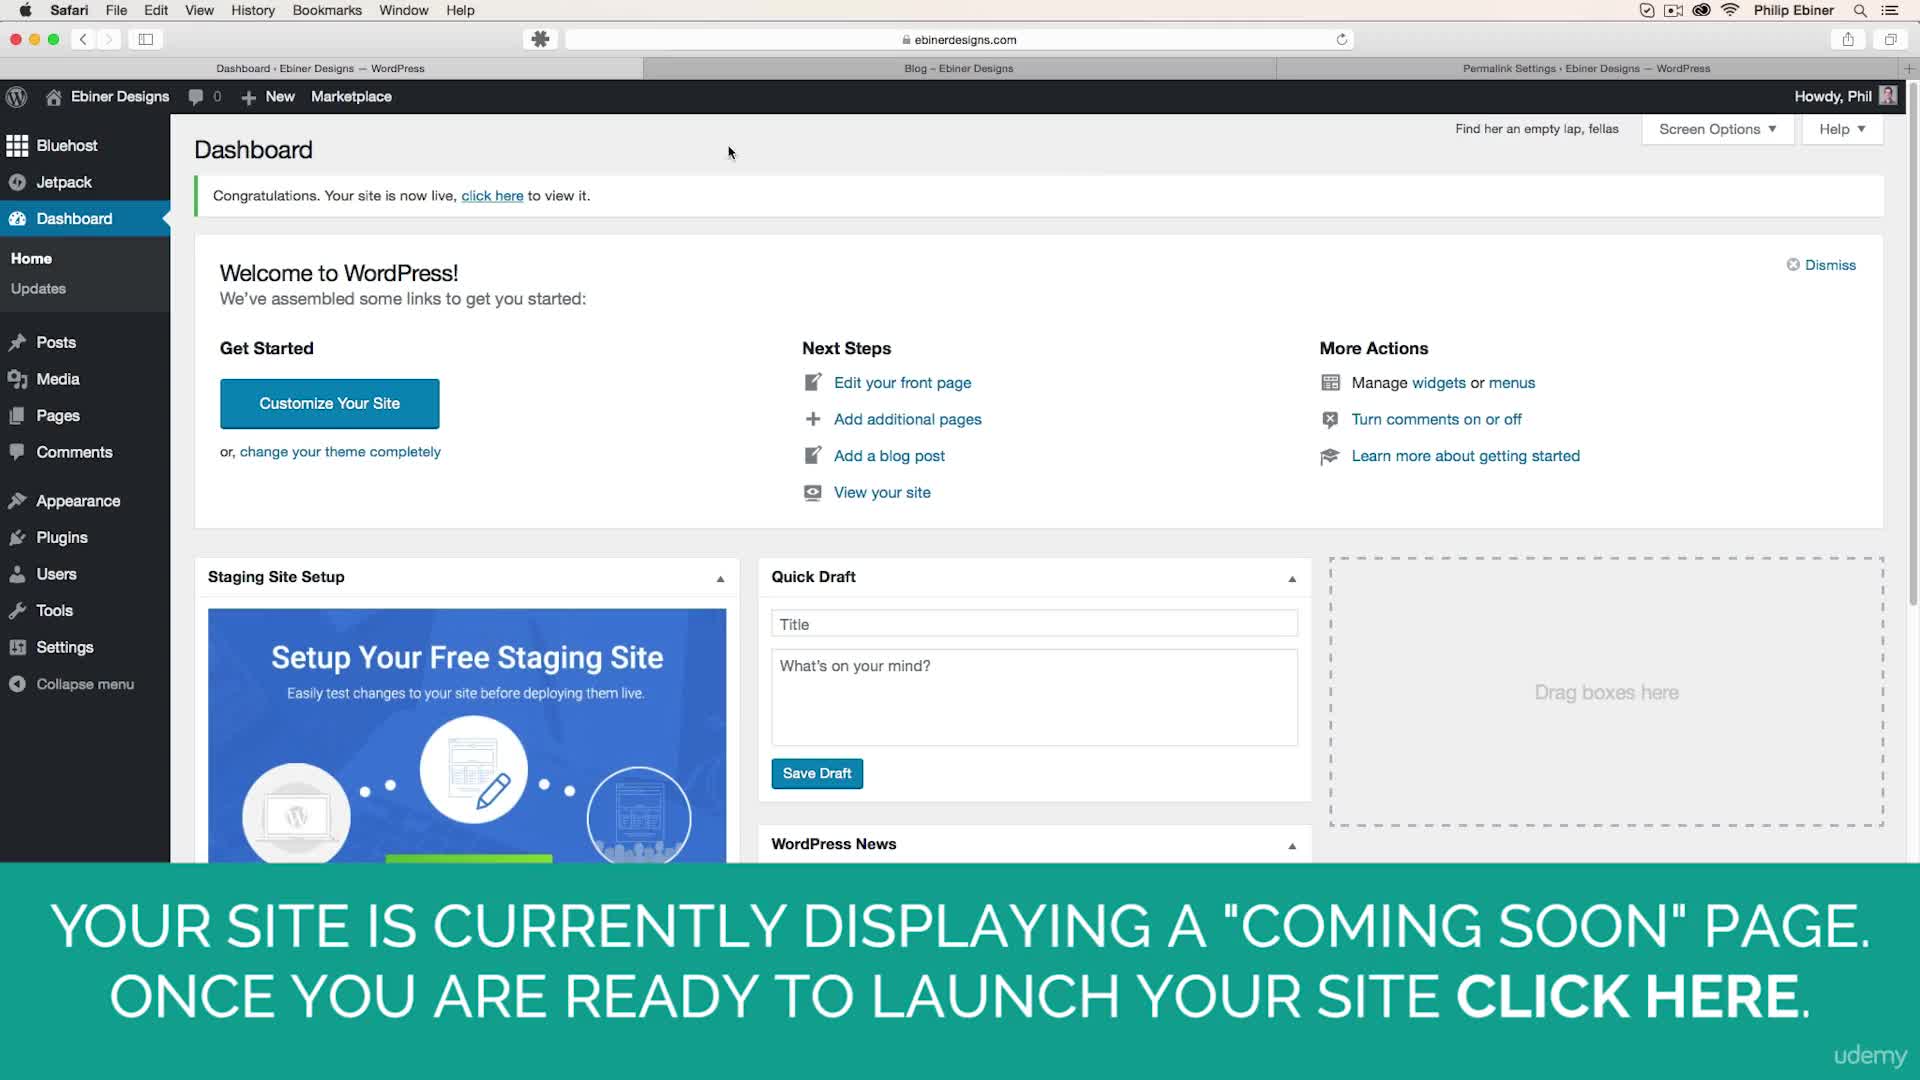This screenshot has height=1080, width=1920.
Task: Click the Dismiss circle-x icon
Action: tap(1793, 265)
